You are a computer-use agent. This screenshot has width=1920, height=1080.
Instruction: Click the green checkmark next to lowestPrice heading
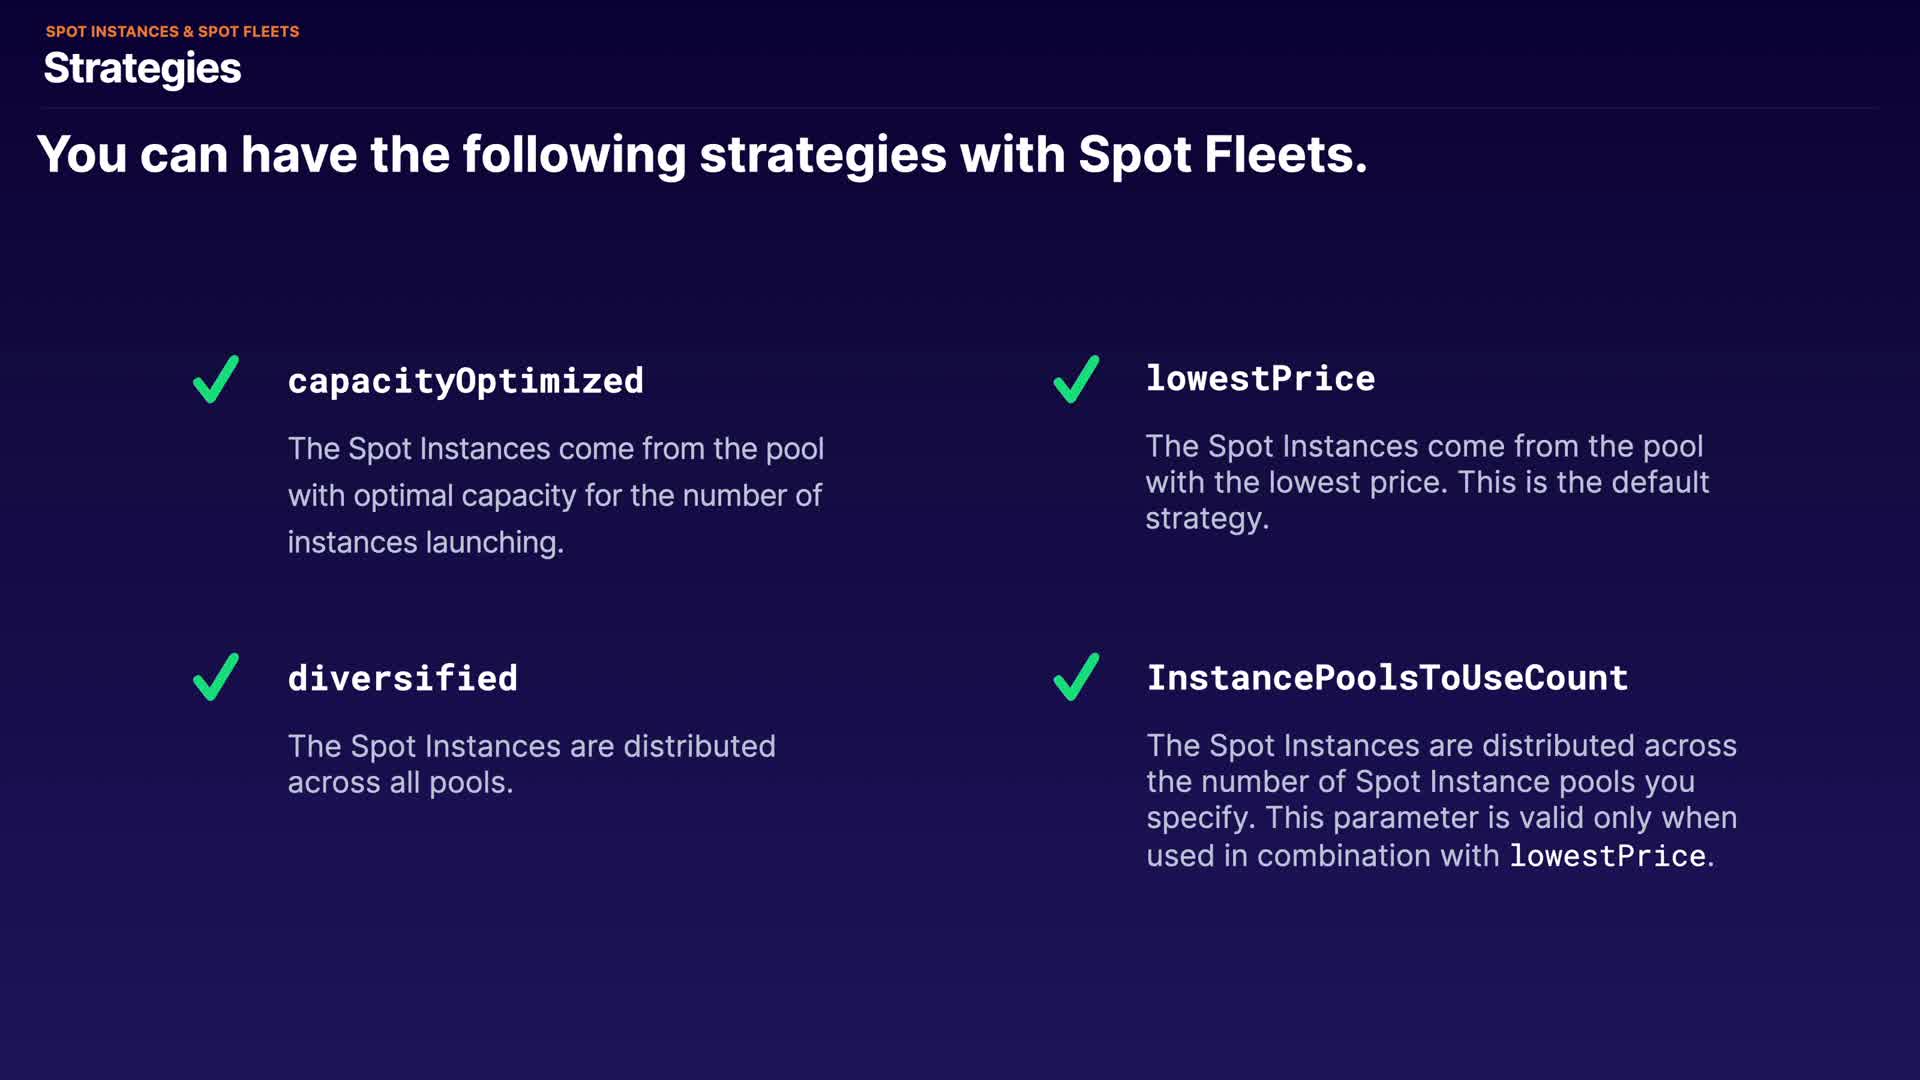click(x=1075, y=380)
